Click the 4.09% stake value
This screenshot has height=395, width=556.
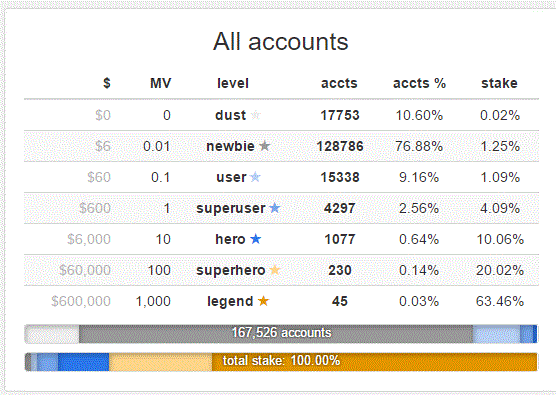click(500, 208)
